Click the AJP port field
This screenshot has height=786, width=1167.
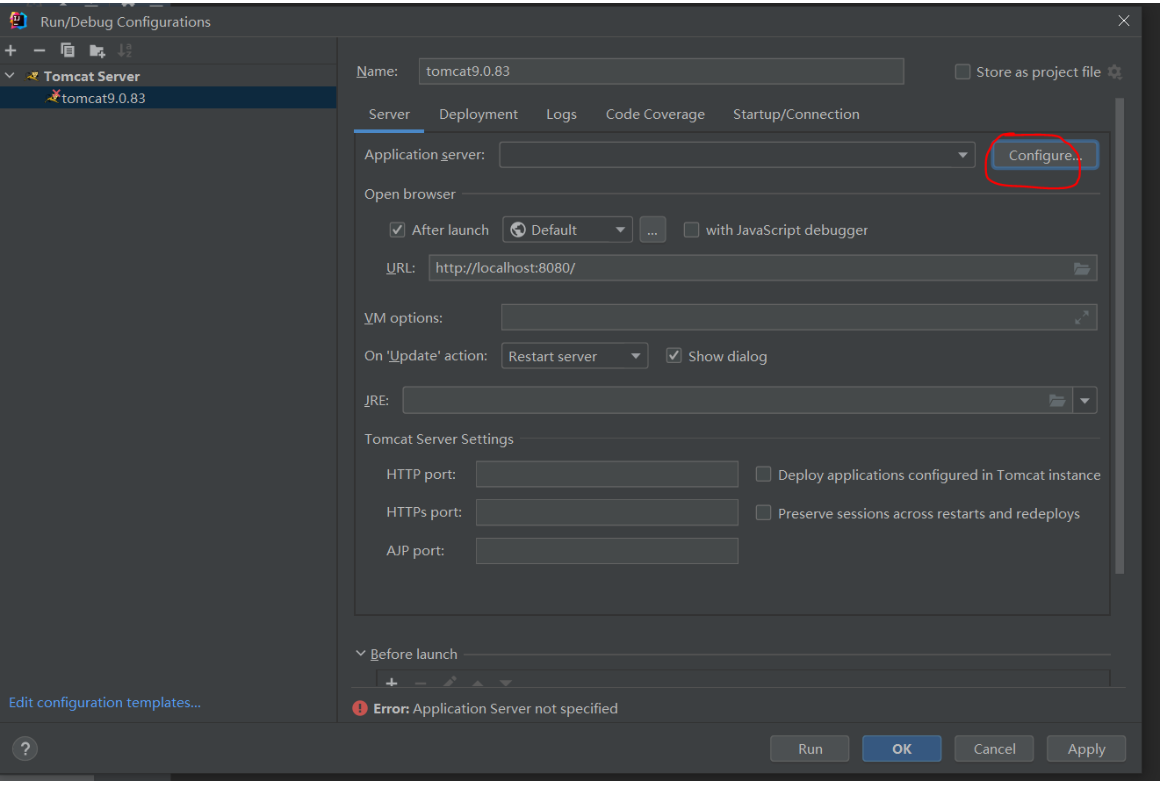click(x=607, y=552)
